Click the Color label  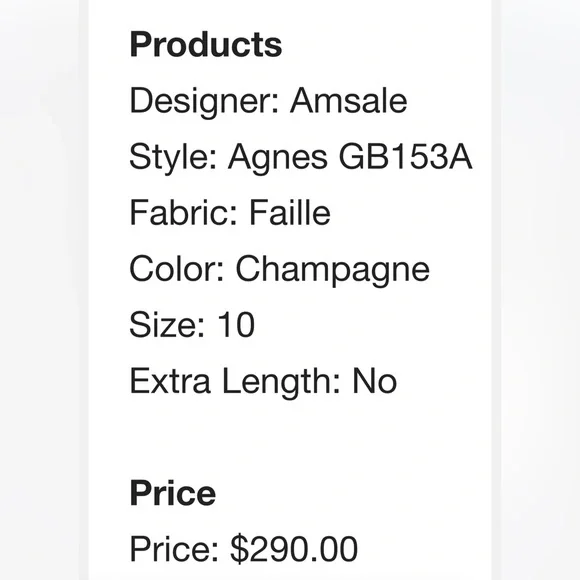pos(177,269)
